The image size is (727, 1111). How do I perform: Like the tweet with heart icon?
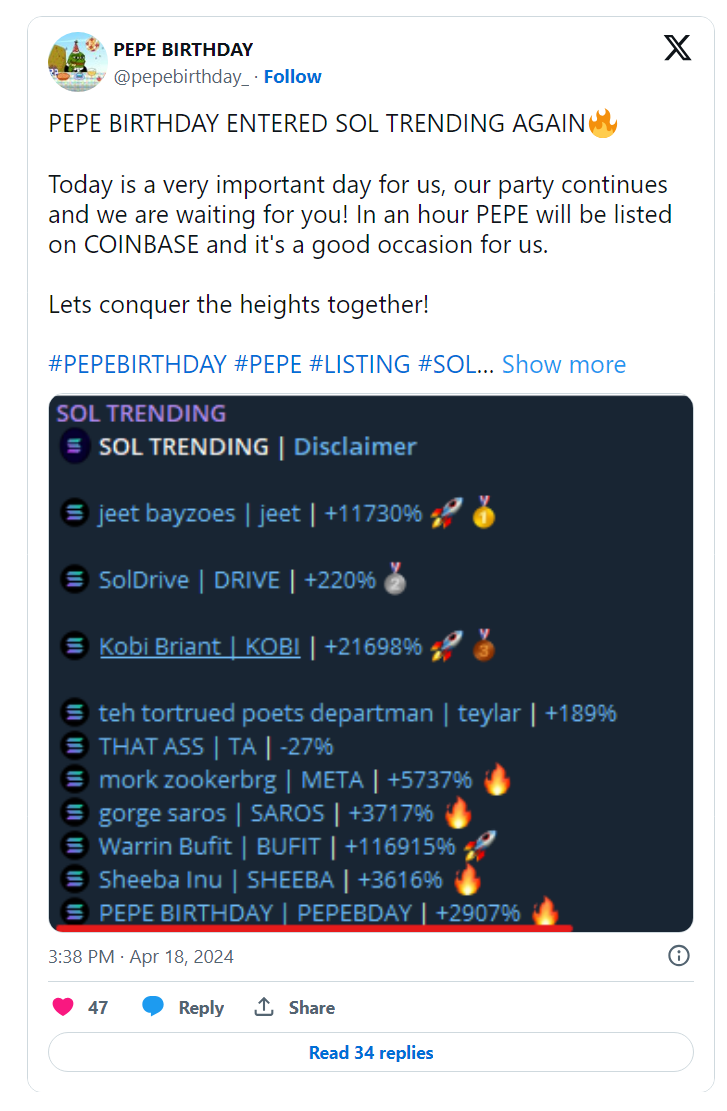(63, 1007)
